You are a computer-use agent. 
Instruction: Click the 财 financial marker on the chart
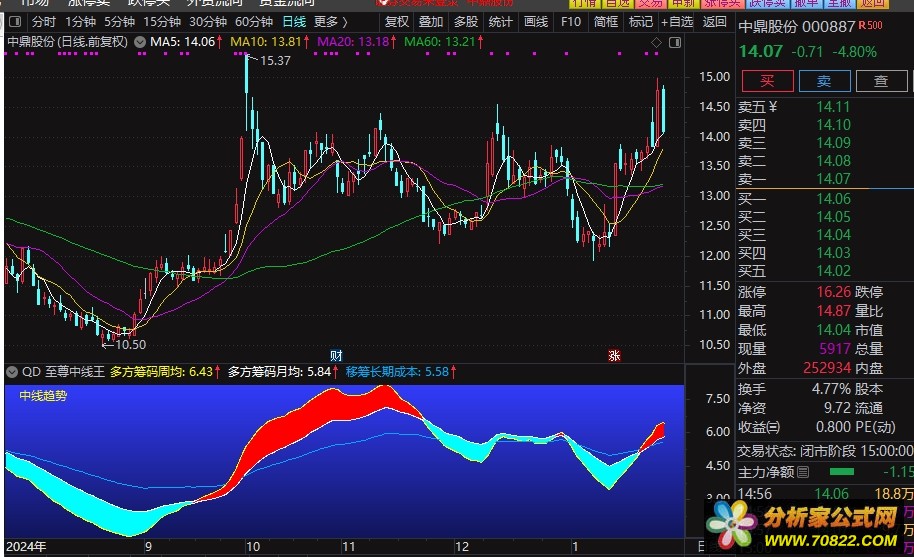coord(336,355)
